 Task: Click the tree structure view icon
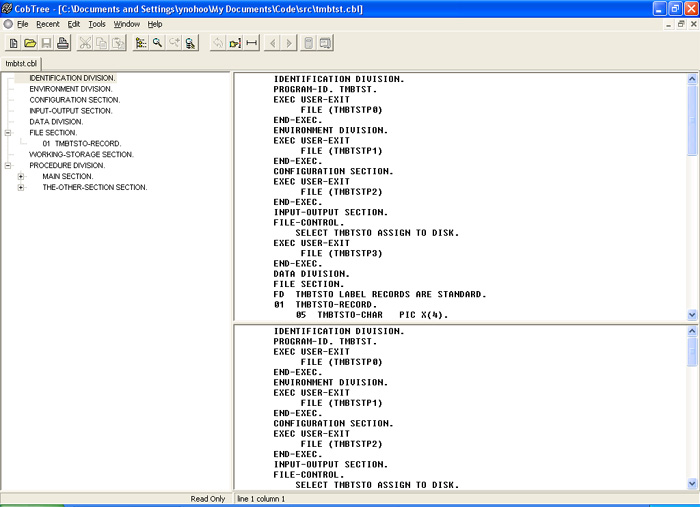point(141,43)
